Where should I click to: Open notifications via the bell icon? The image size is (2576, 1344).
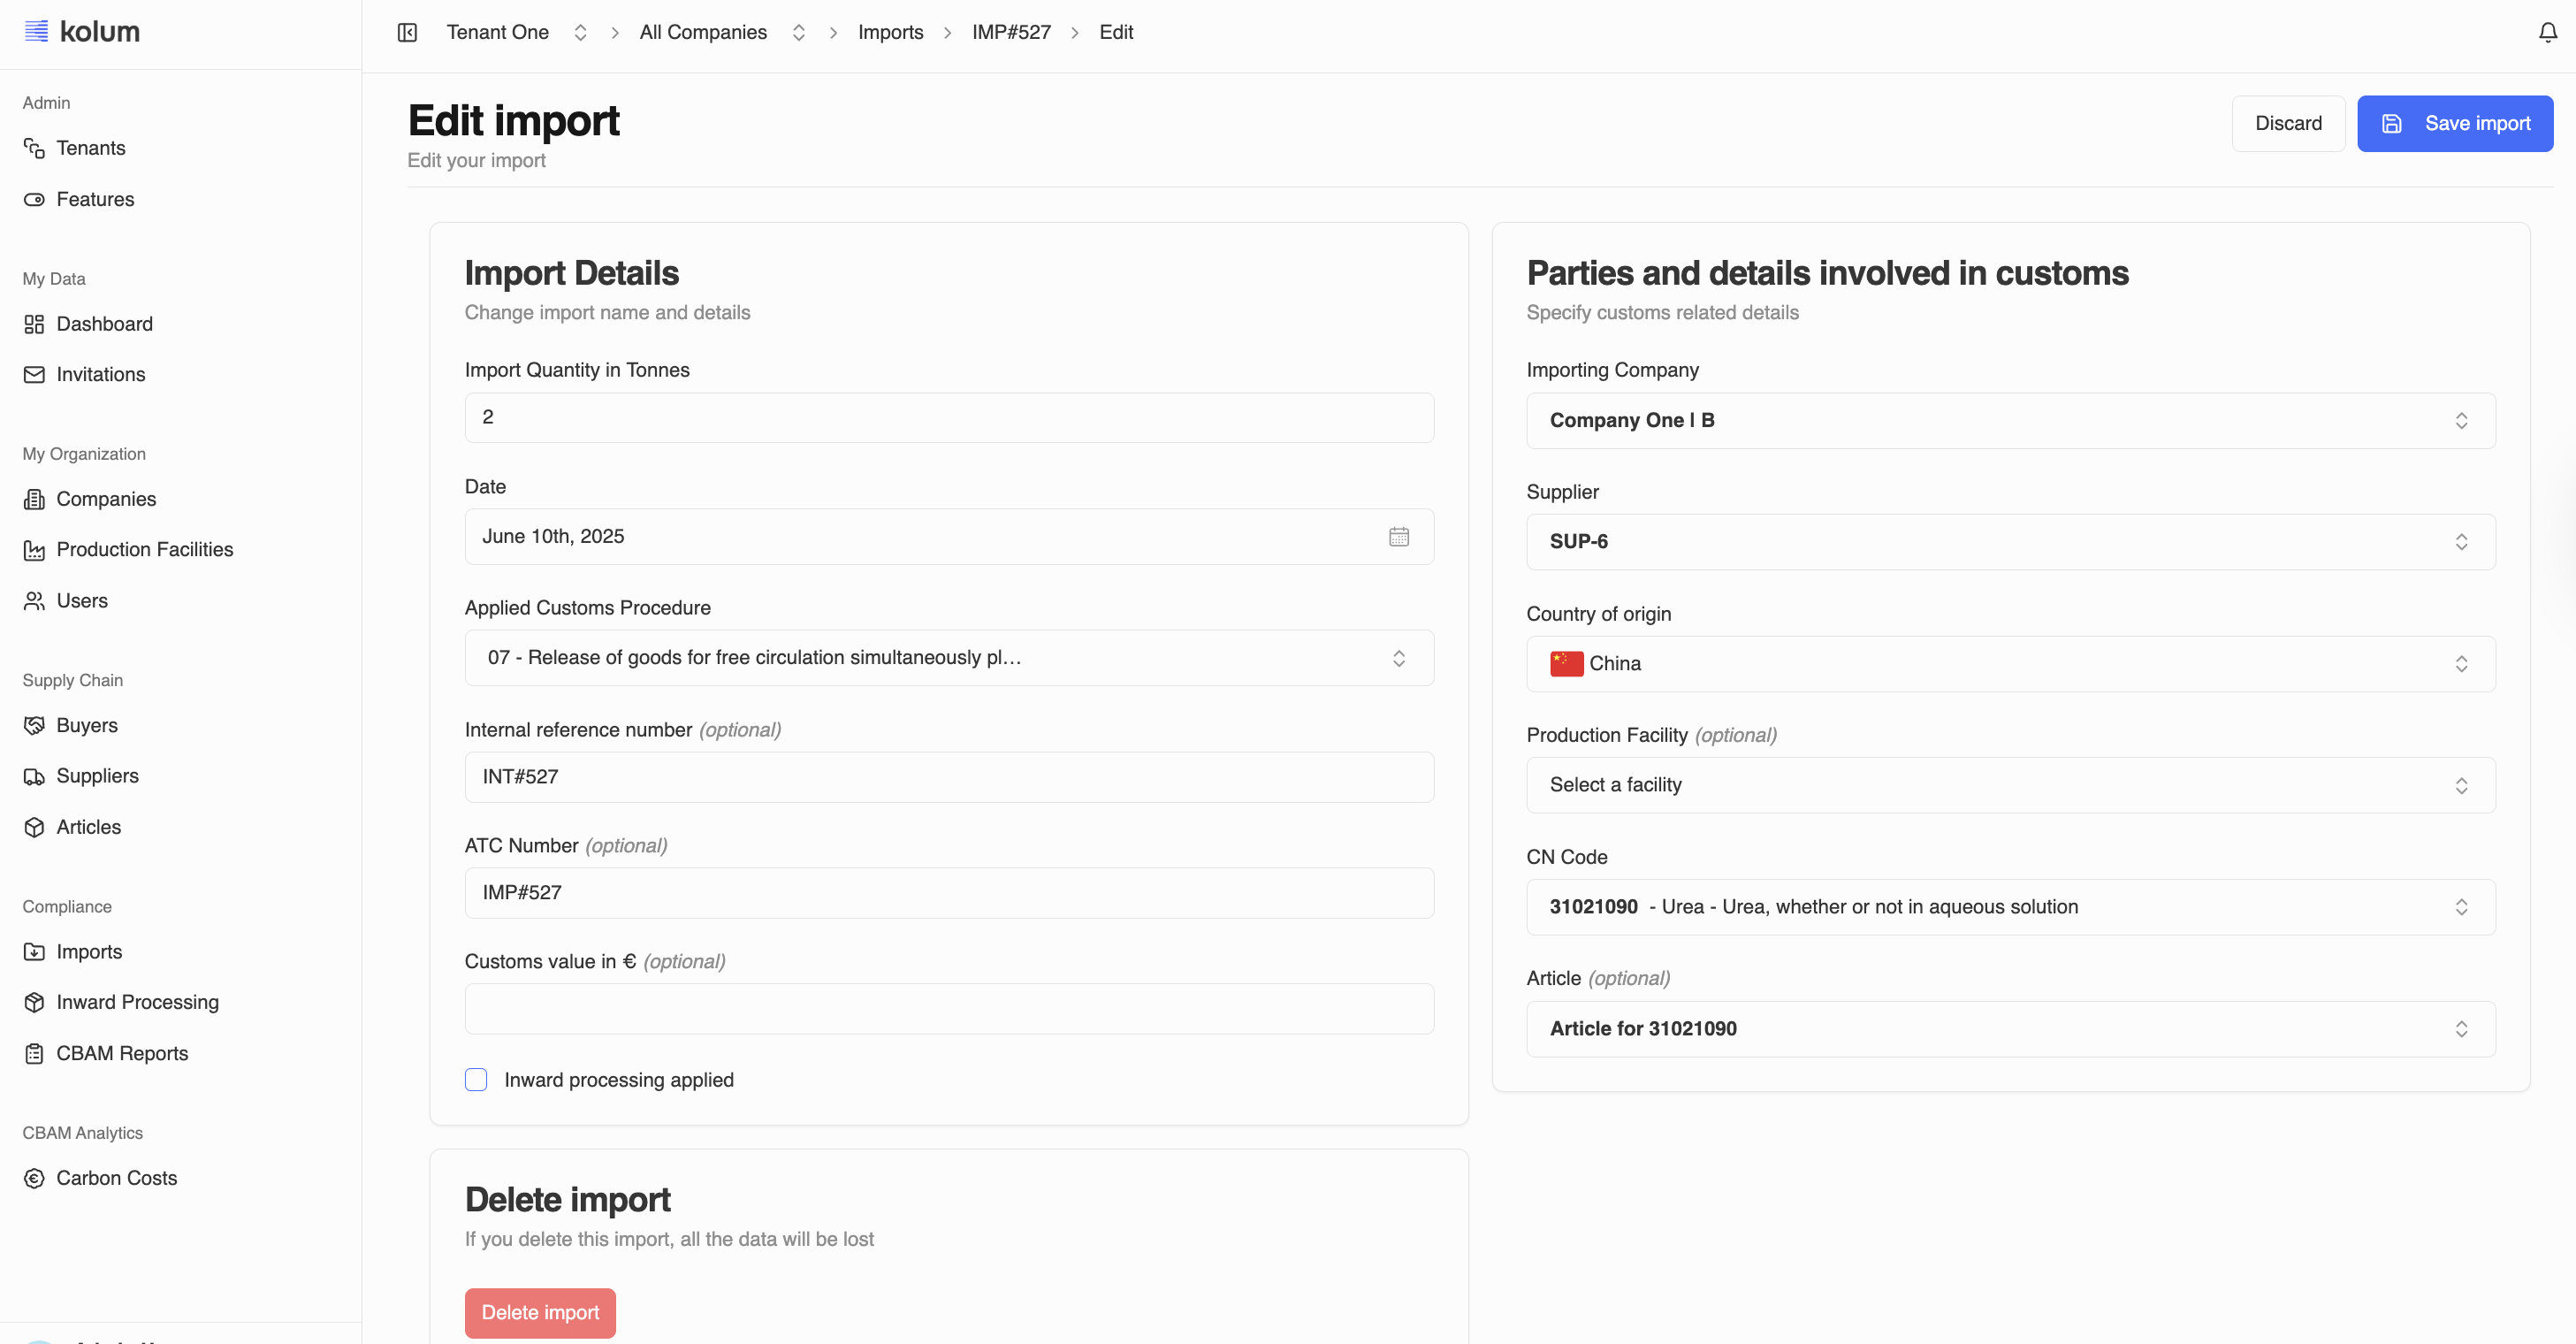click(2547, 33)
